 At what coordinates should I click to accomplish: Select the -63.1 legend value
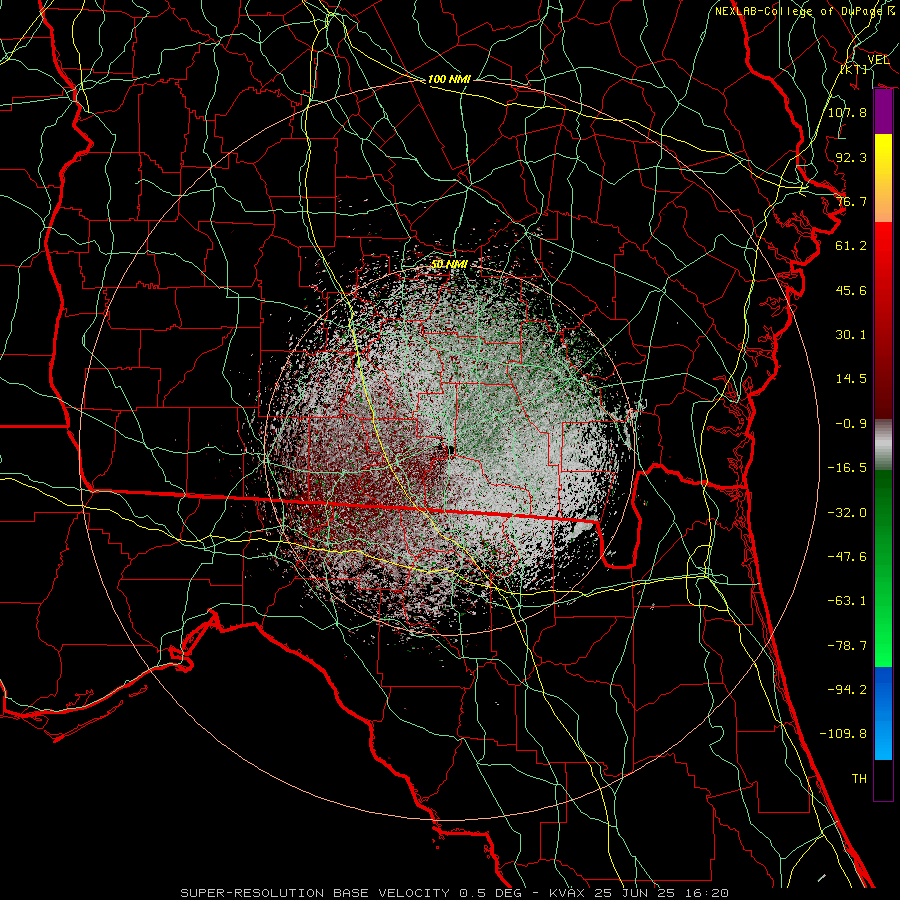(847, 601)
